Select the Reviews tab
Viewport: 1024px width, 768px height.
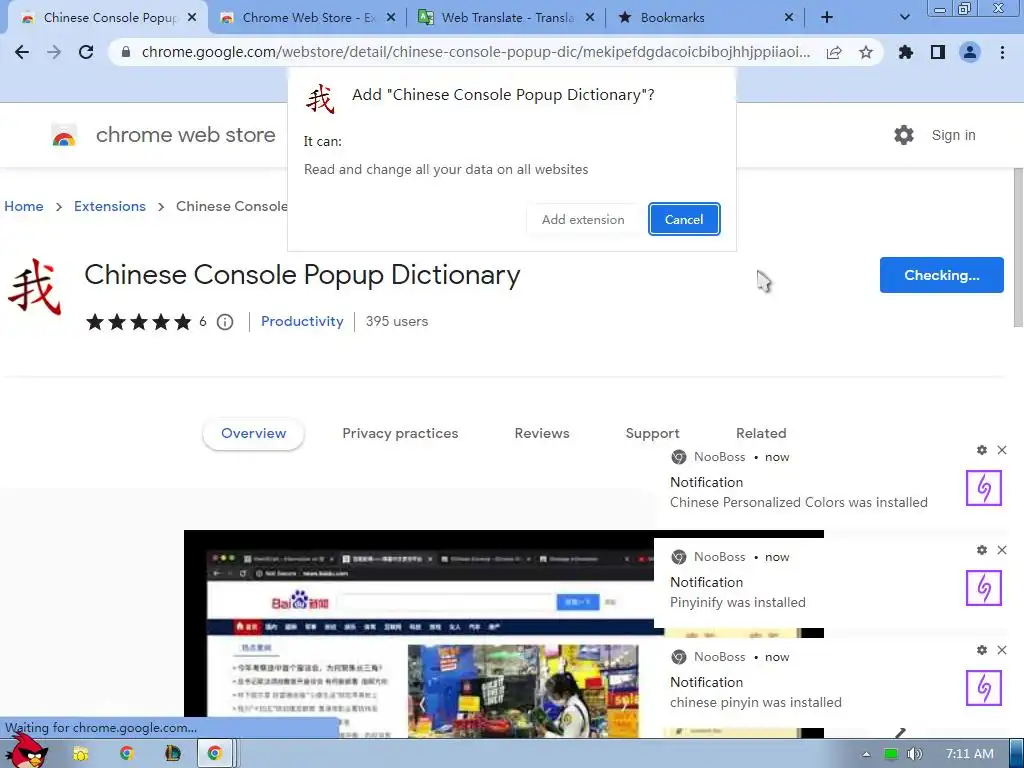[542, 434]
